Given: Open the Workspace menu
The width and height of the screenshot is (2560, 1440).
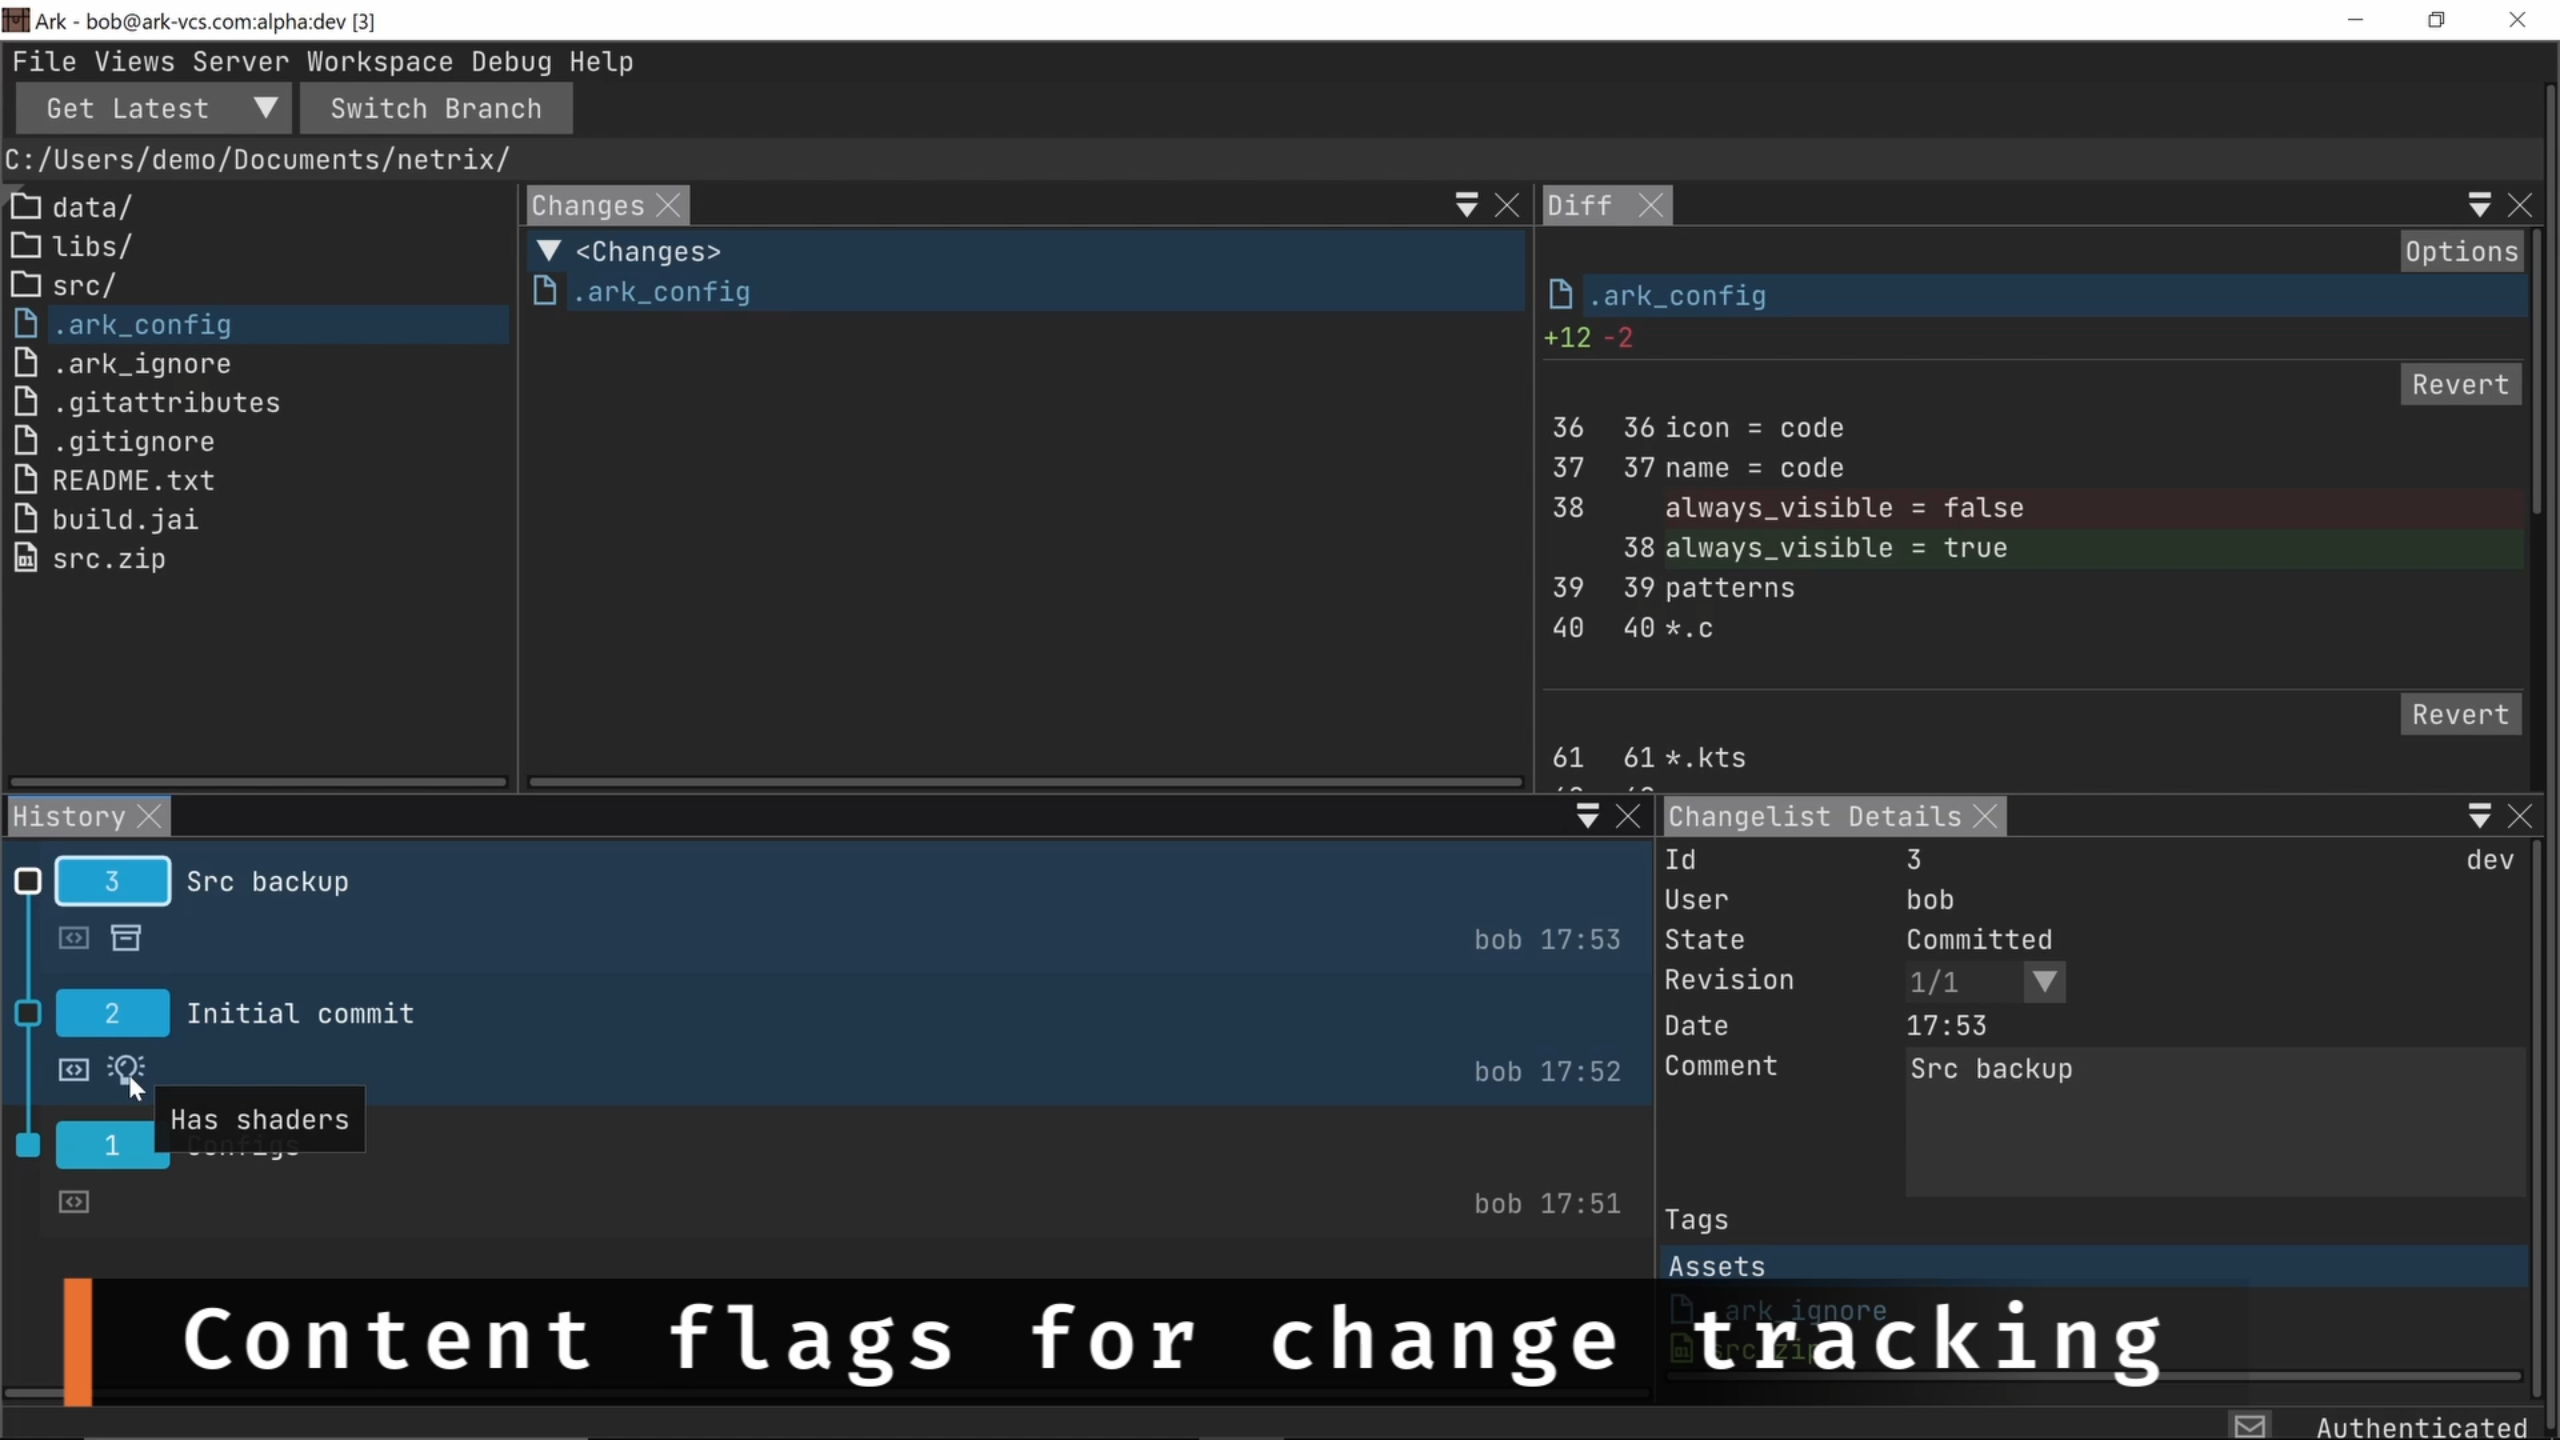Looking at the screenshot, I should [379, 62].
